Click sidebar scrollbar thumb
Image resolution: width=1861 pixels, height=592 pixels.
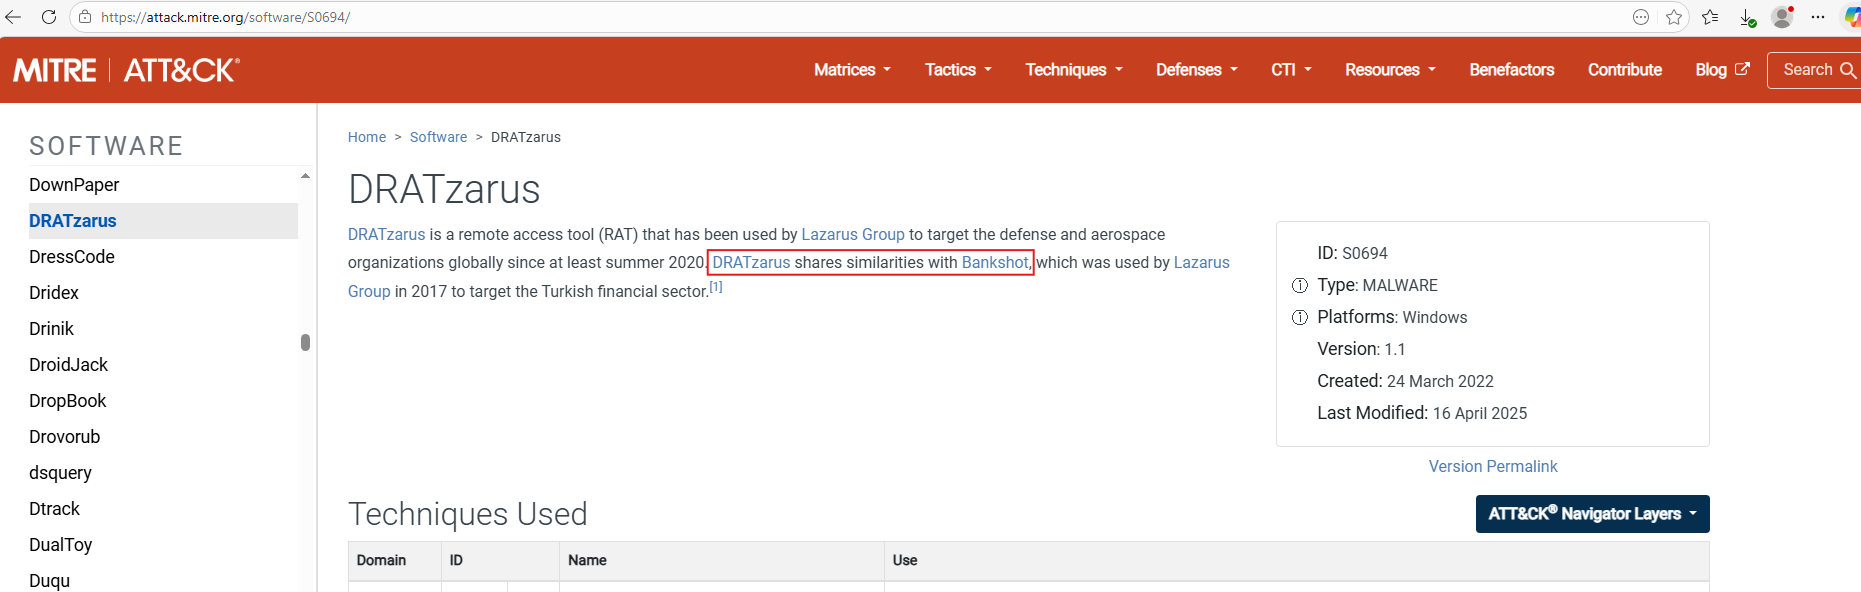(x=305, y=342)
